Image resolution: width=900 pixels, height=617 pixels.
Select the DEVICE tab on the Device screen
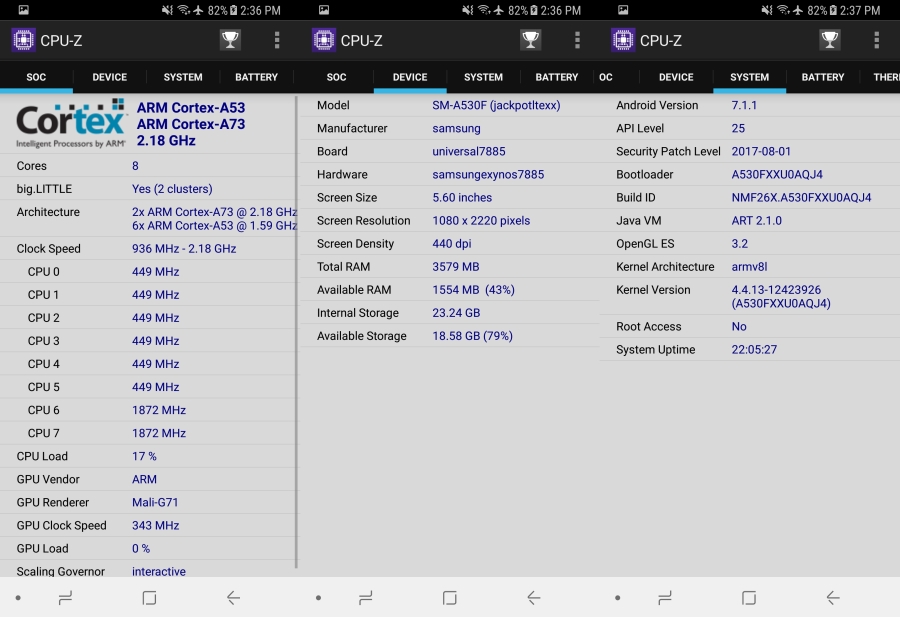[410, 77]
